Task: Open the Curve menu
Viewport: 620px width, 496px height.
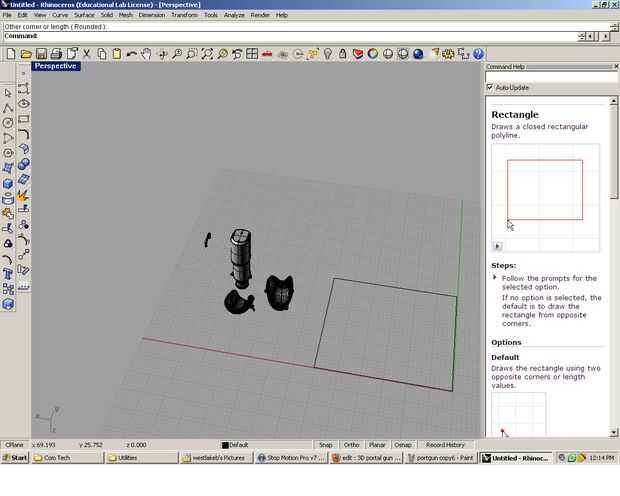Action: coord(60,15)
